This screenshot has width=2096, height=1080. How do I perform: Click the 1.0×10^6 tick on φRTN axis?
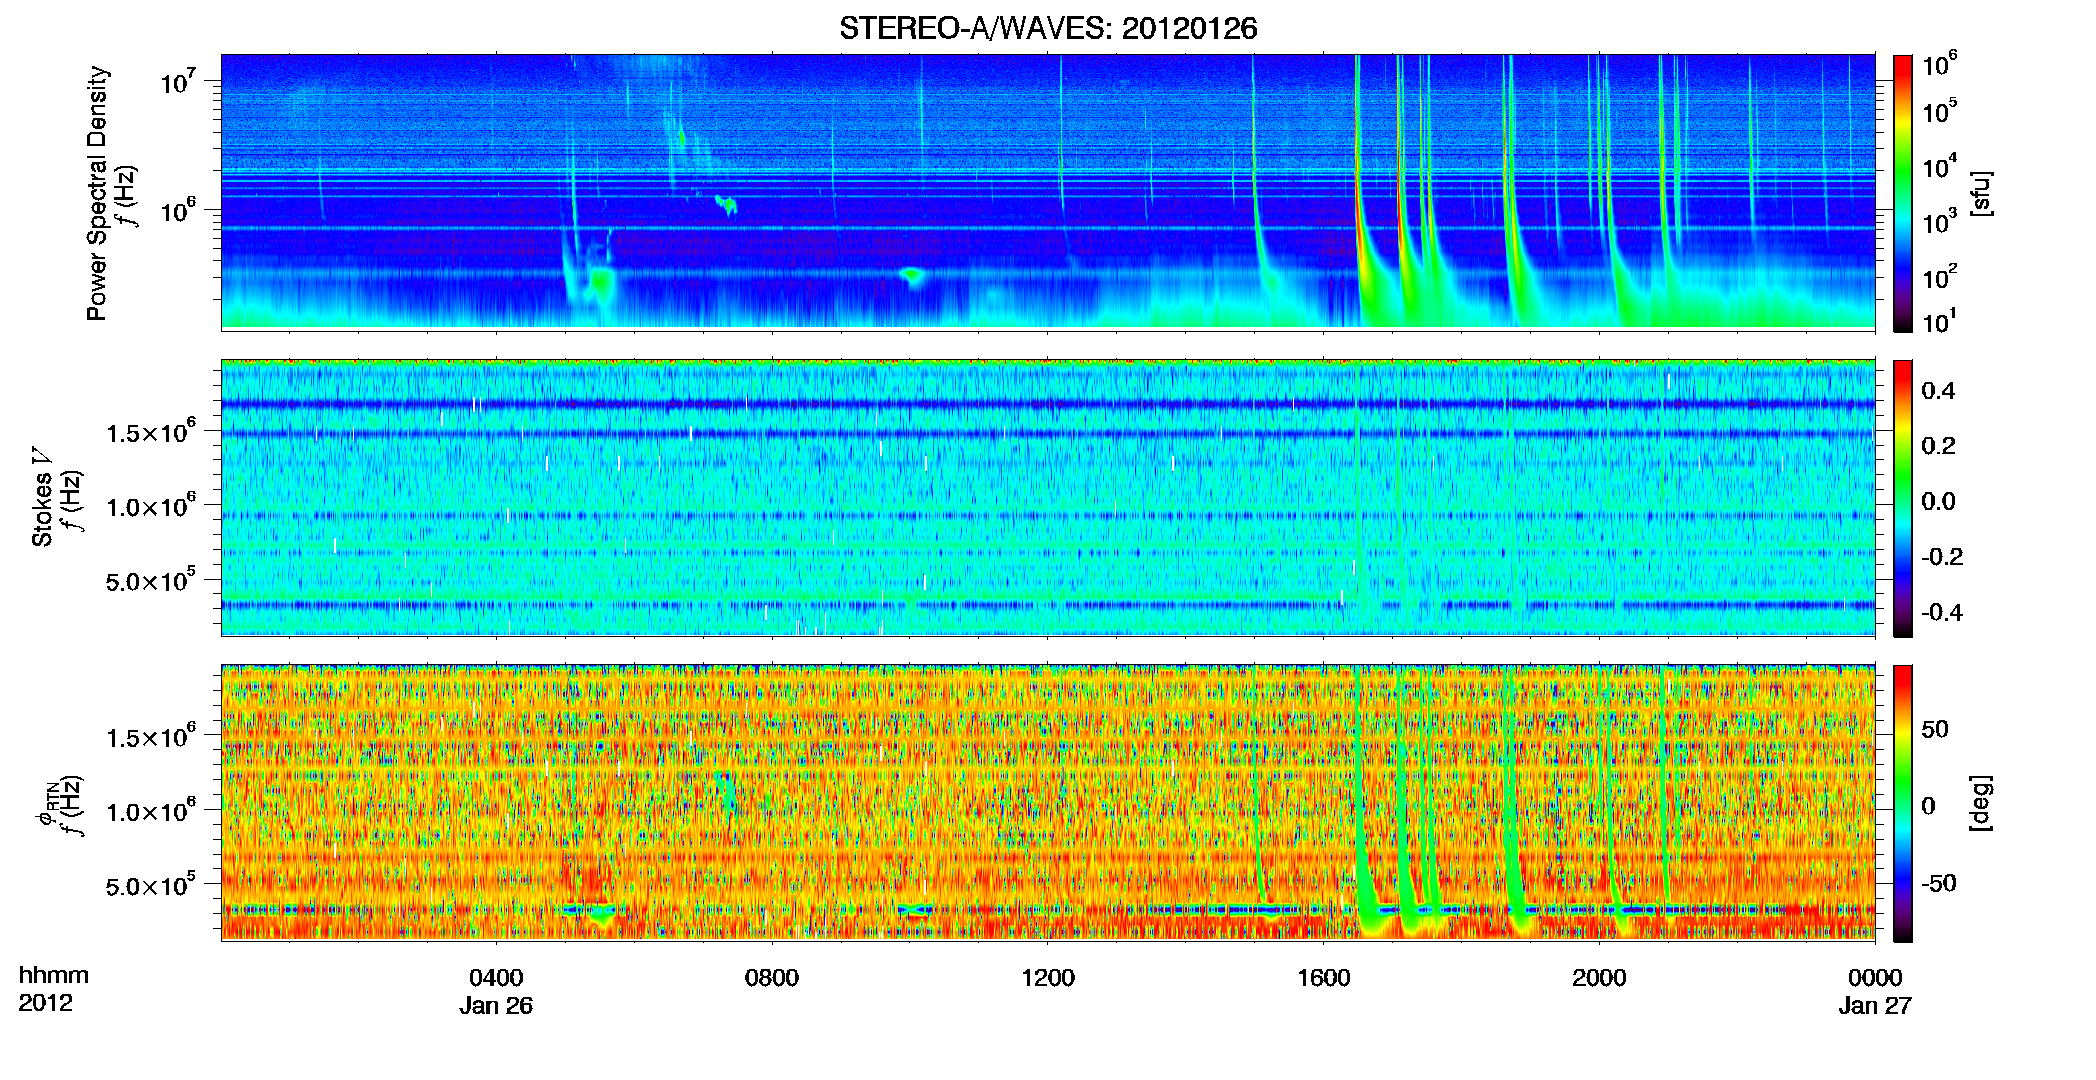[151, 810]
